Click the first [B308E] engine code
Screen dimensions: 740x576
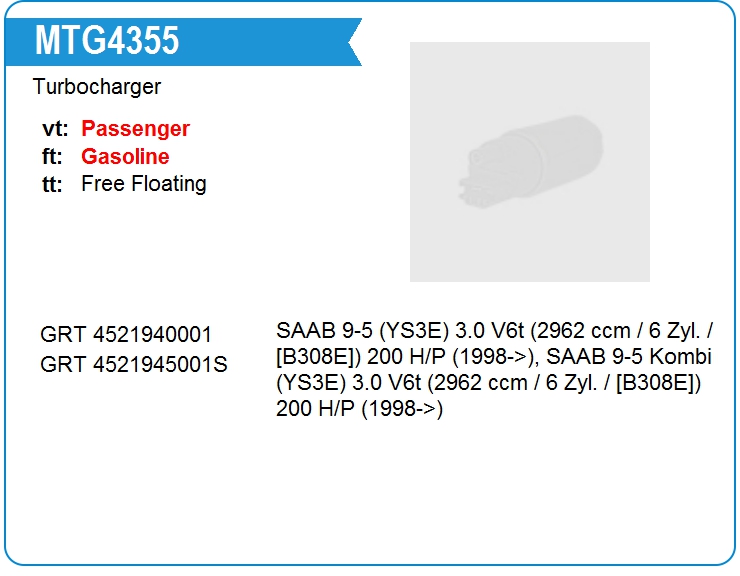(318, 357)
